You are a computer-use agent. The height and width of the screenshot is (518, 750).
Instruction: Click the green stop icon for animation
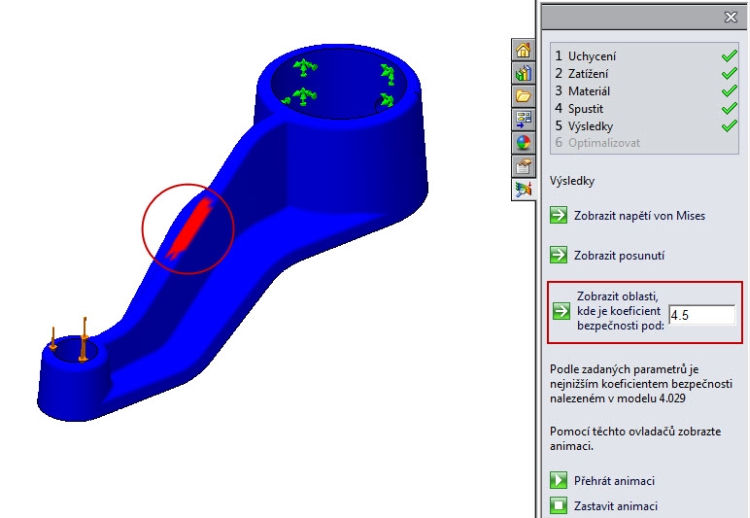click(x=558, y=505)
